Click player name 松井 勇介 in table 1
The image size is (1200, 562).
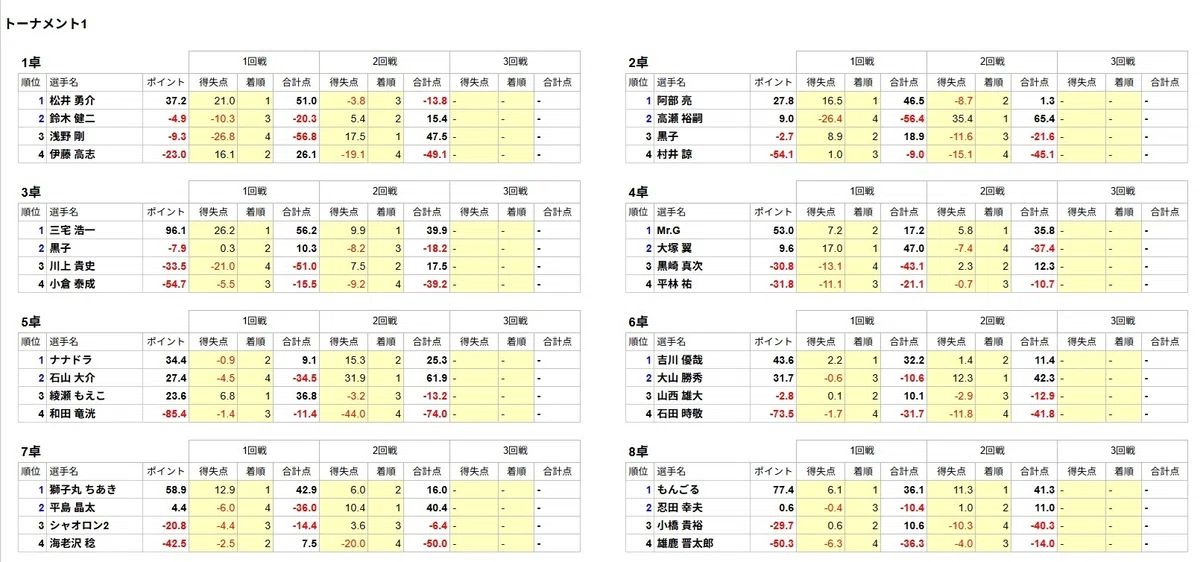coord(72,101)
